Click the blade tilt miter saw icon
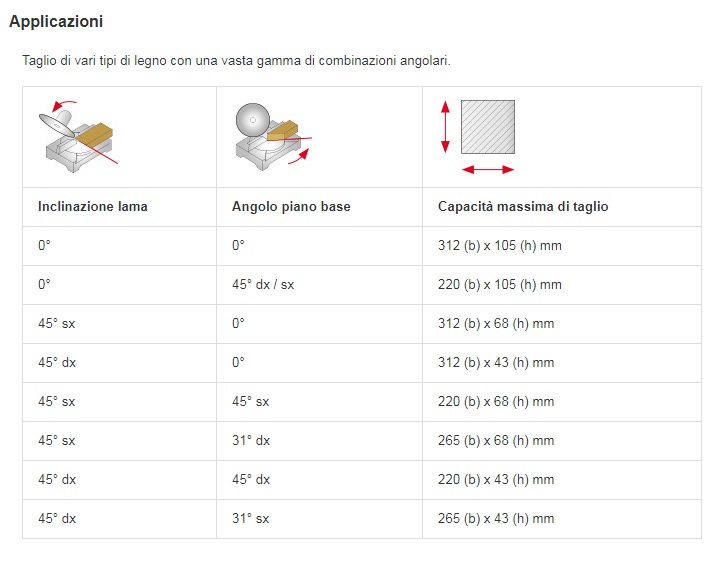This screenshot has width=720, height=563. coord(79,136)
